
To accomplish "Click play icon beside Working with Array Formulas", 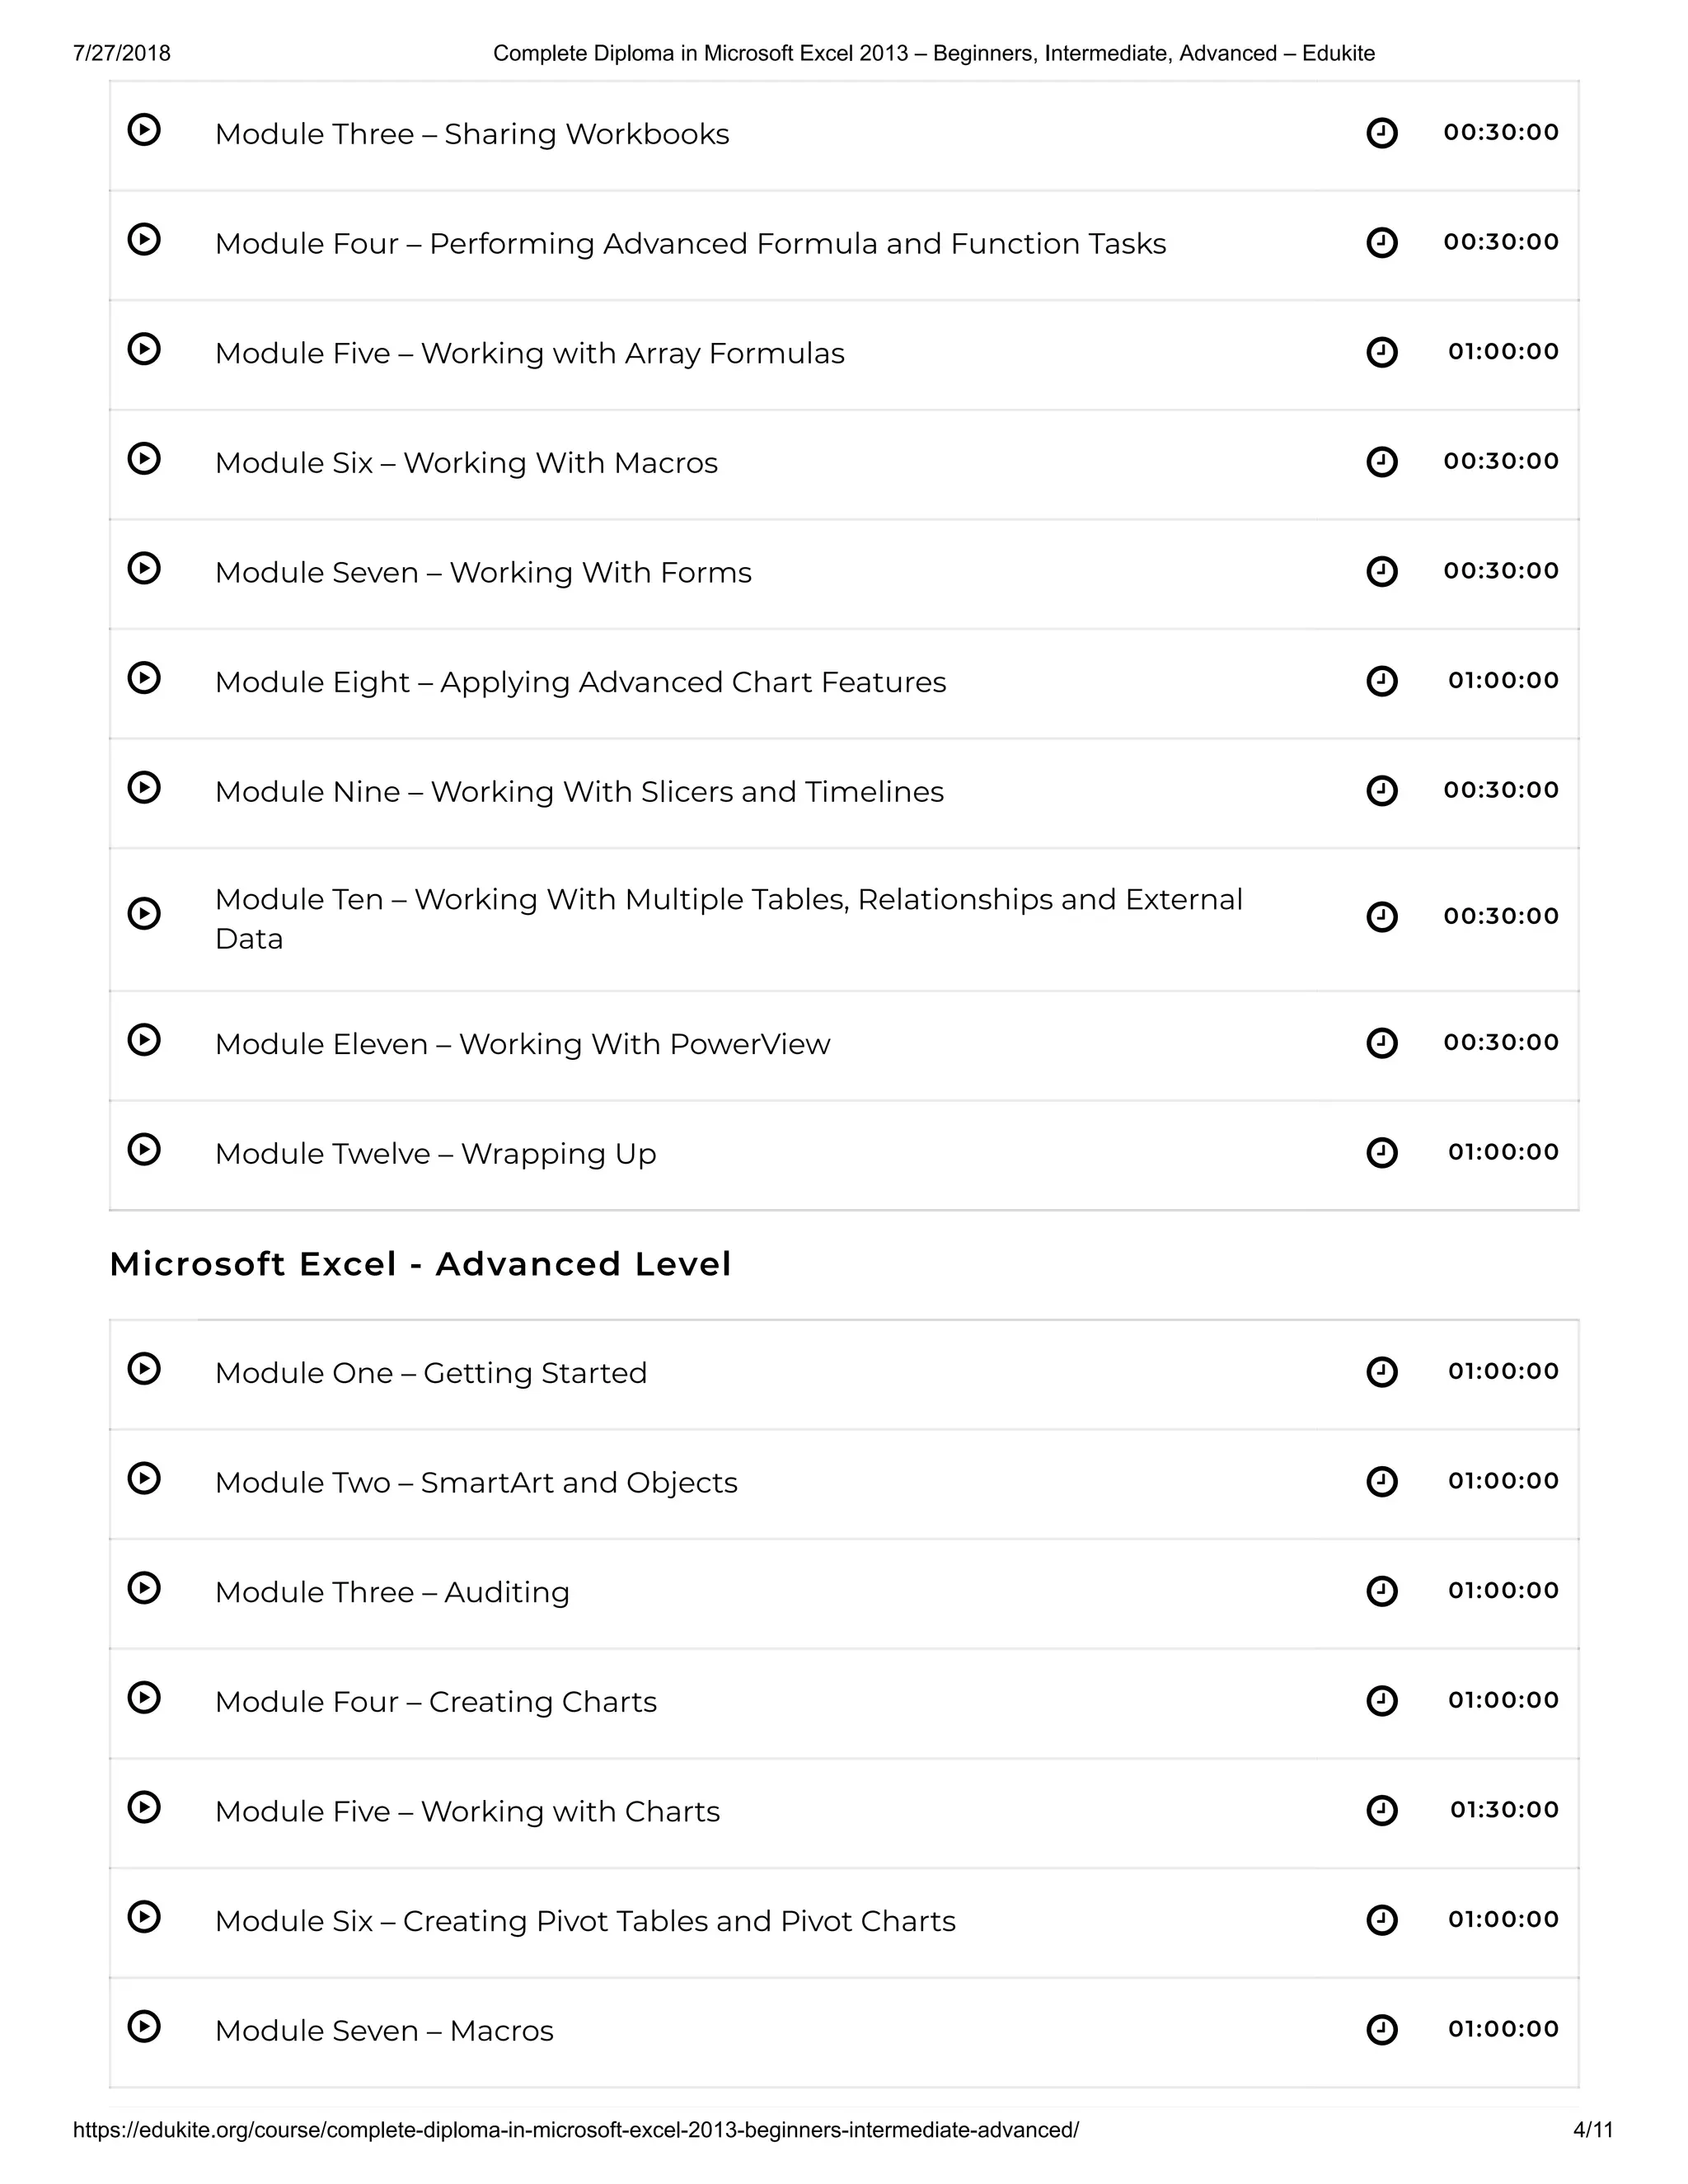I will 144,349.
